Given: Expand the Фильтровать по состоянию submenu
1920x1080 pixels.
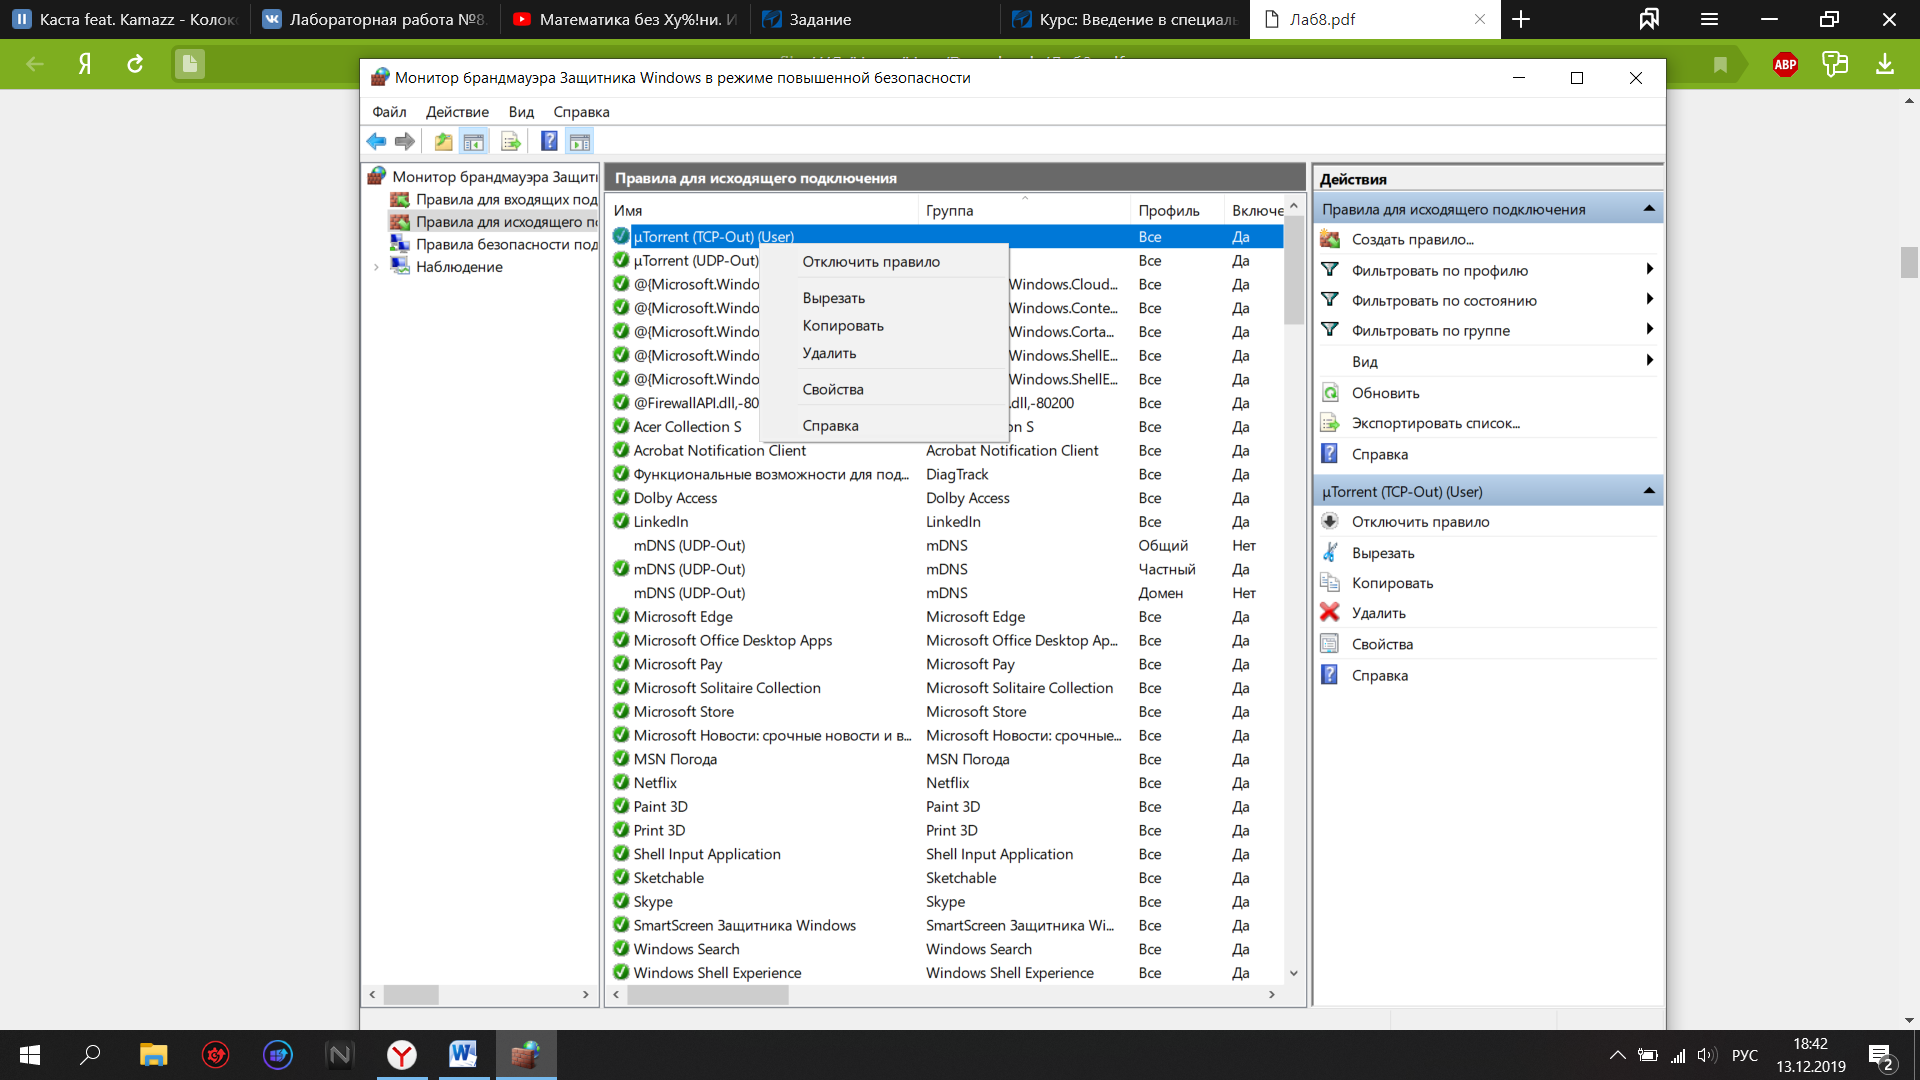Looking at the screenshot, I should pyautogui.click(x=1650, y=299).
